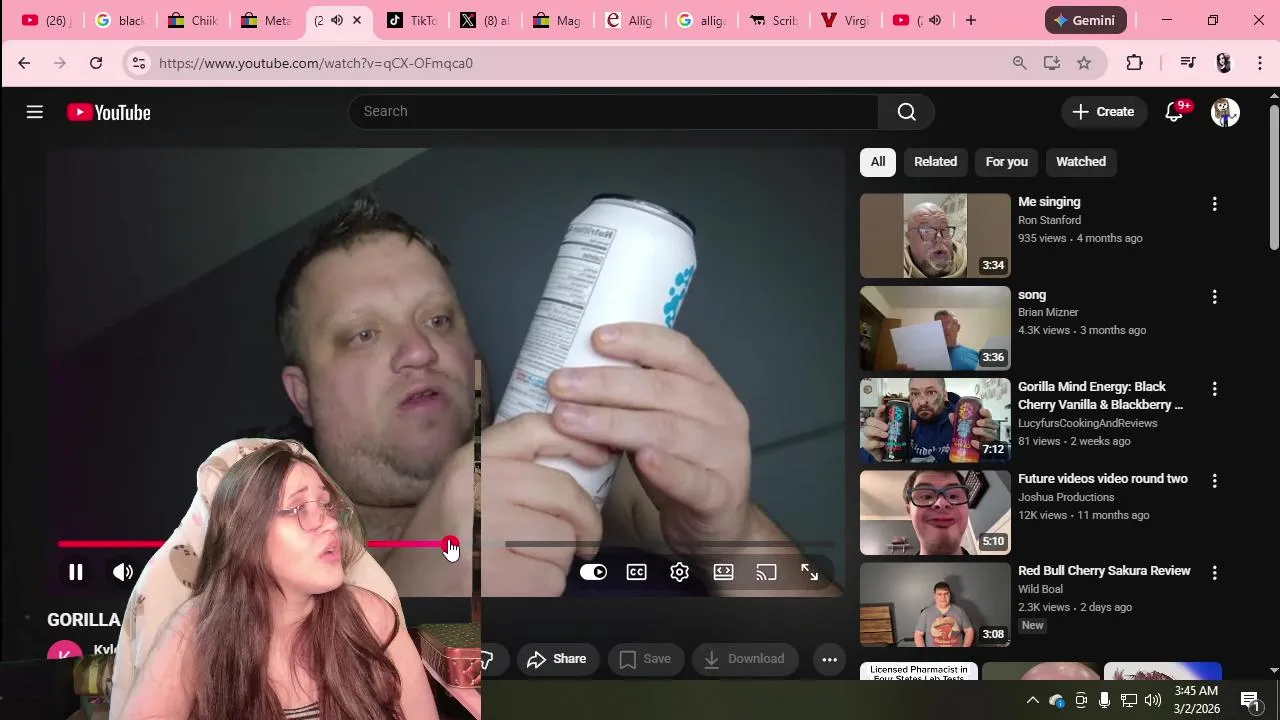1280x720 pixels.
Task: Reload the current page
Action: (x=96, y=63)
